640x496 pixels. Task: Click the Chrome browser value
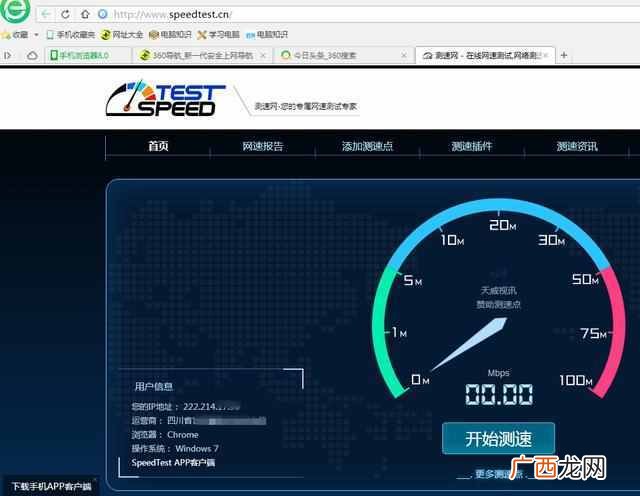[x=182, y=435]
